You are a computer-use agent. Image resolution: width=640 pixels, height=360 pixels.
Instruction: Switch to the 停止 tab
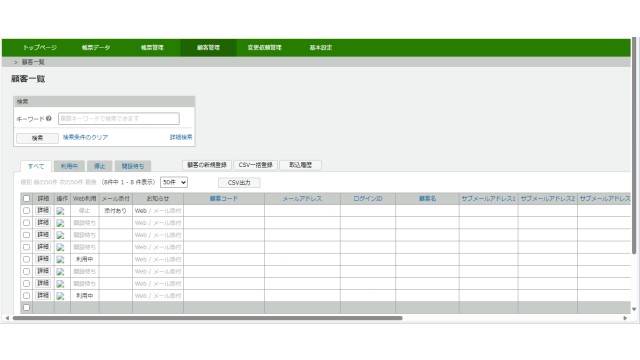click(100, 166)
